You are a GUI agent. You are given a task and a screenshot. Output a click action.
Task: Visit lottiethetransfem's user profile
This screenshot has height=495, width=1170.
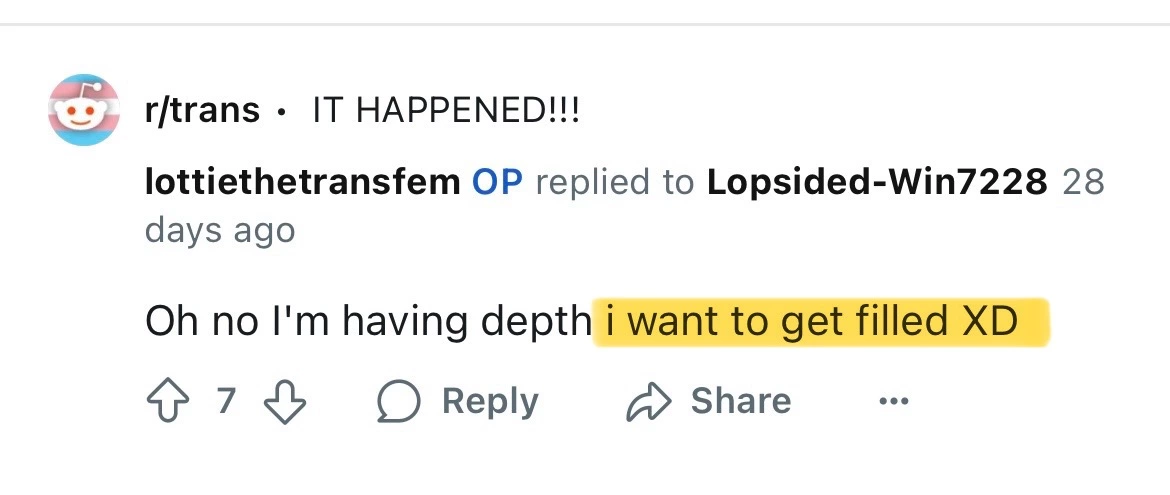coord(303,183)
